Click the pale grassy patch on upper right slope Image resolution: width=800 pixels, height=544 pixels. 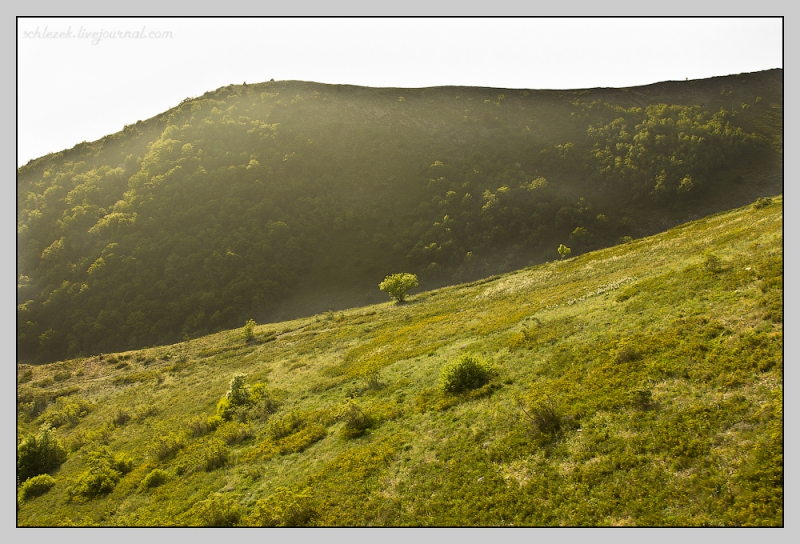pyautogui.click(x=600, y=290)
